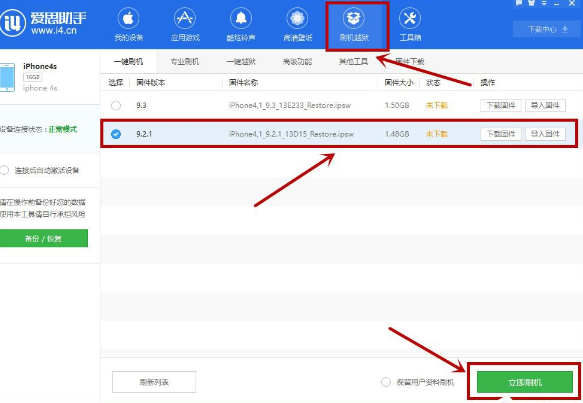583x403 pixels.
Task: Open the 酷炫铃声 ringtones section
Action: pos(241,25)
